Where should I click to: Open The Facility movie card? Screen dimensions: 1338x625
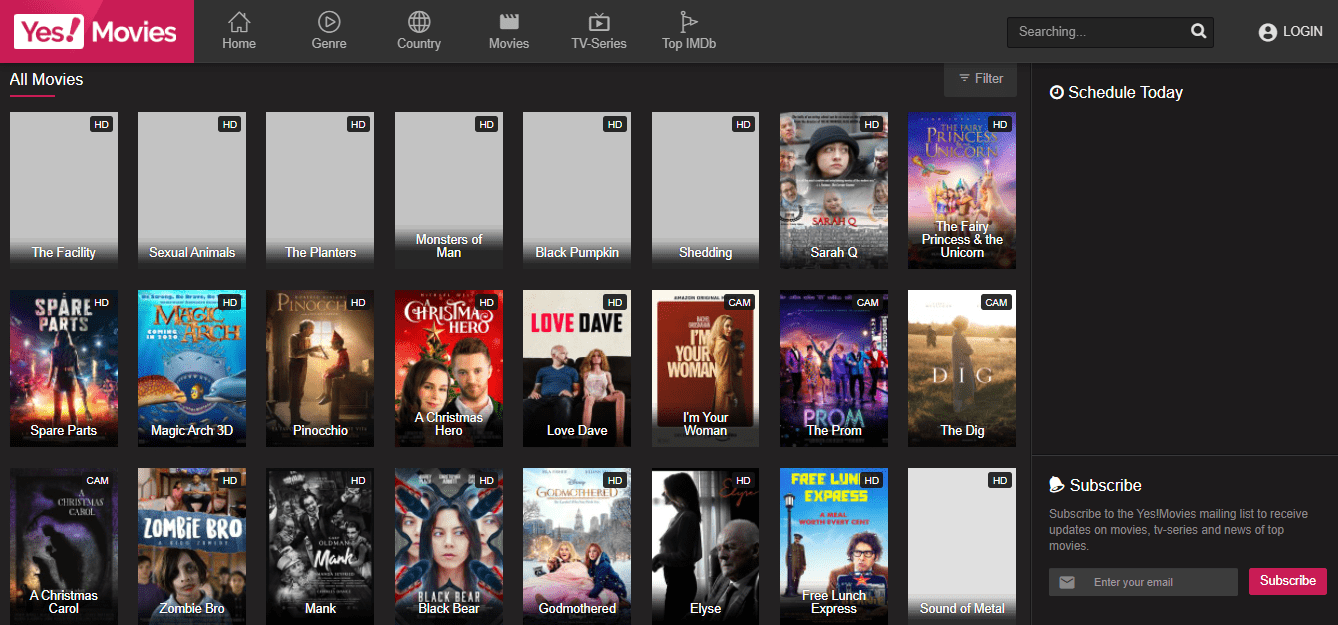64,190
